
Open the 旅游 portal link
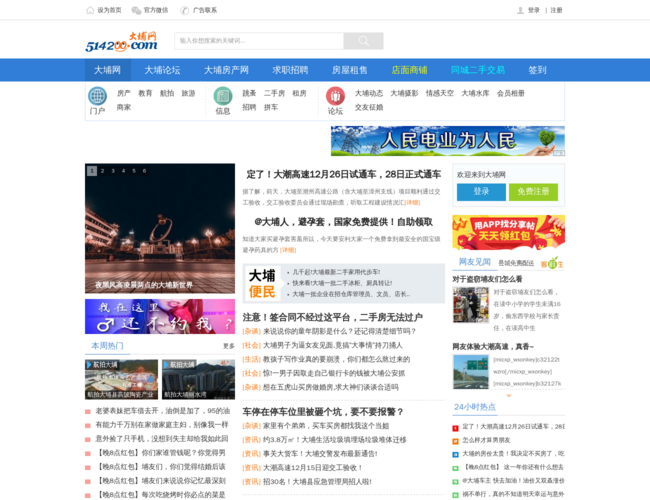pyautogui.click(x=188, y=93)
